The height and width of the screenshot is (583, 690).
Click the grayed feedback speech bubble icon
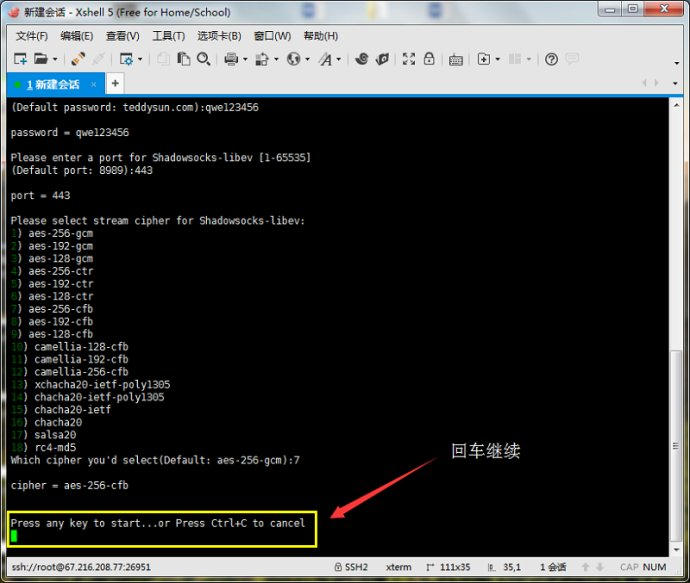(x=572, y=59)
